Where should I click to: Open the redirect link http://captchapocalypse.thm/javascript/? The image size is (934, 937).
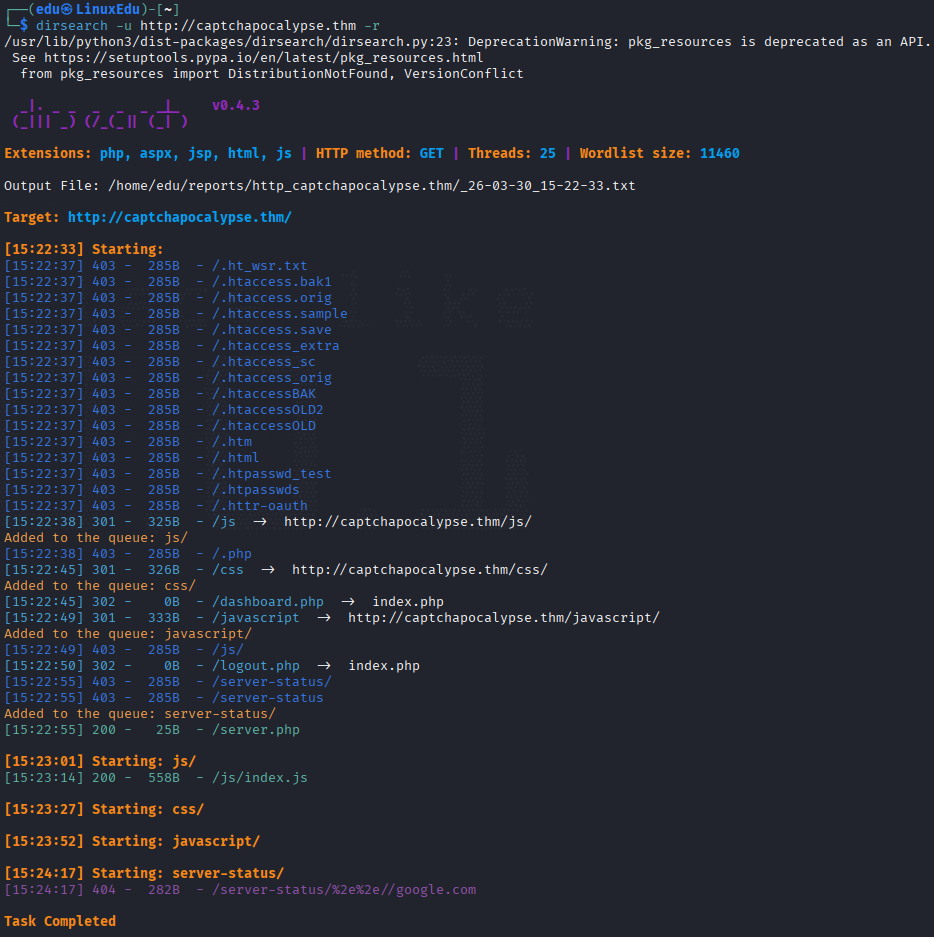(504, 618)
